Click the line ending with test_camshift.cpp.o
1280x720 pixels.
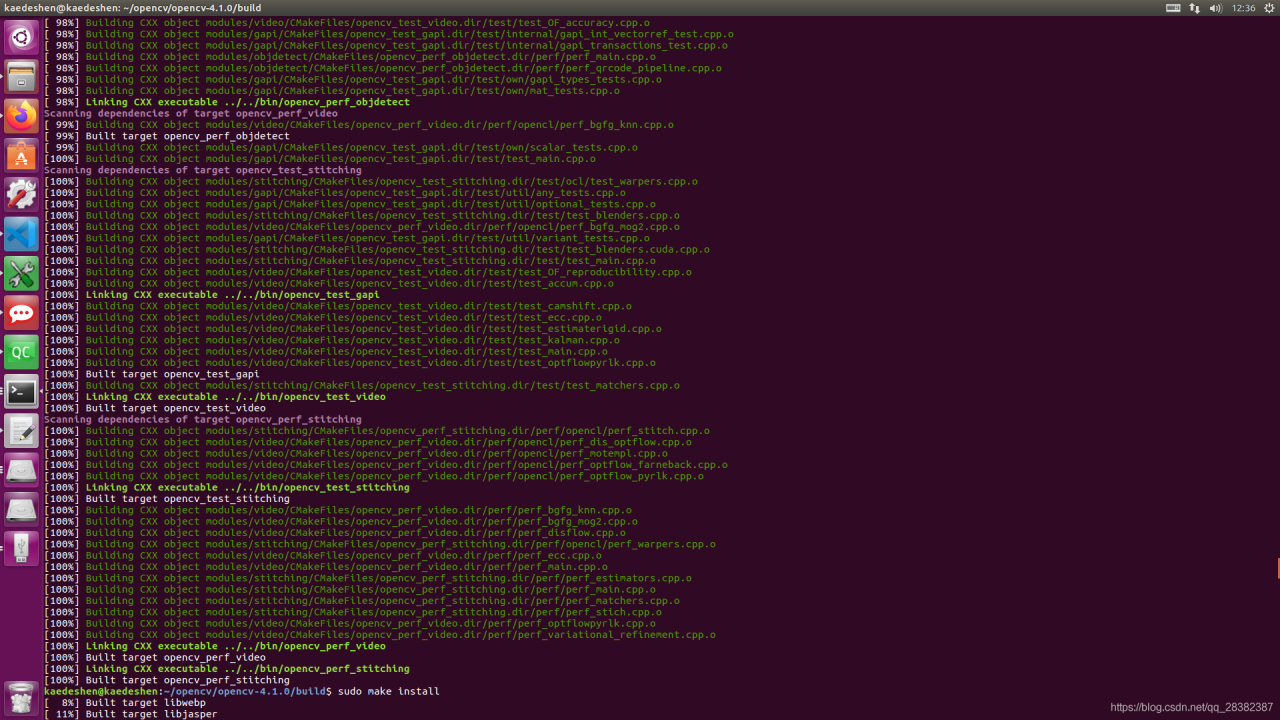[x=338, y=306]
